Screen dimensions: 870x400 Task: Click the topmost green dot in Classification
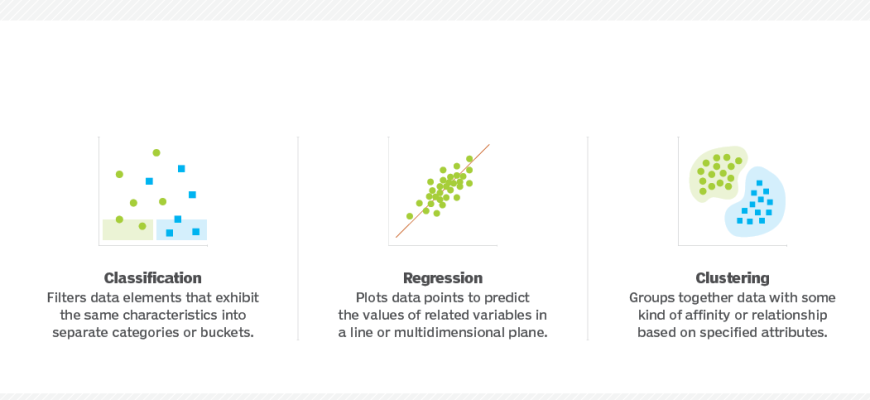point(156,153)
